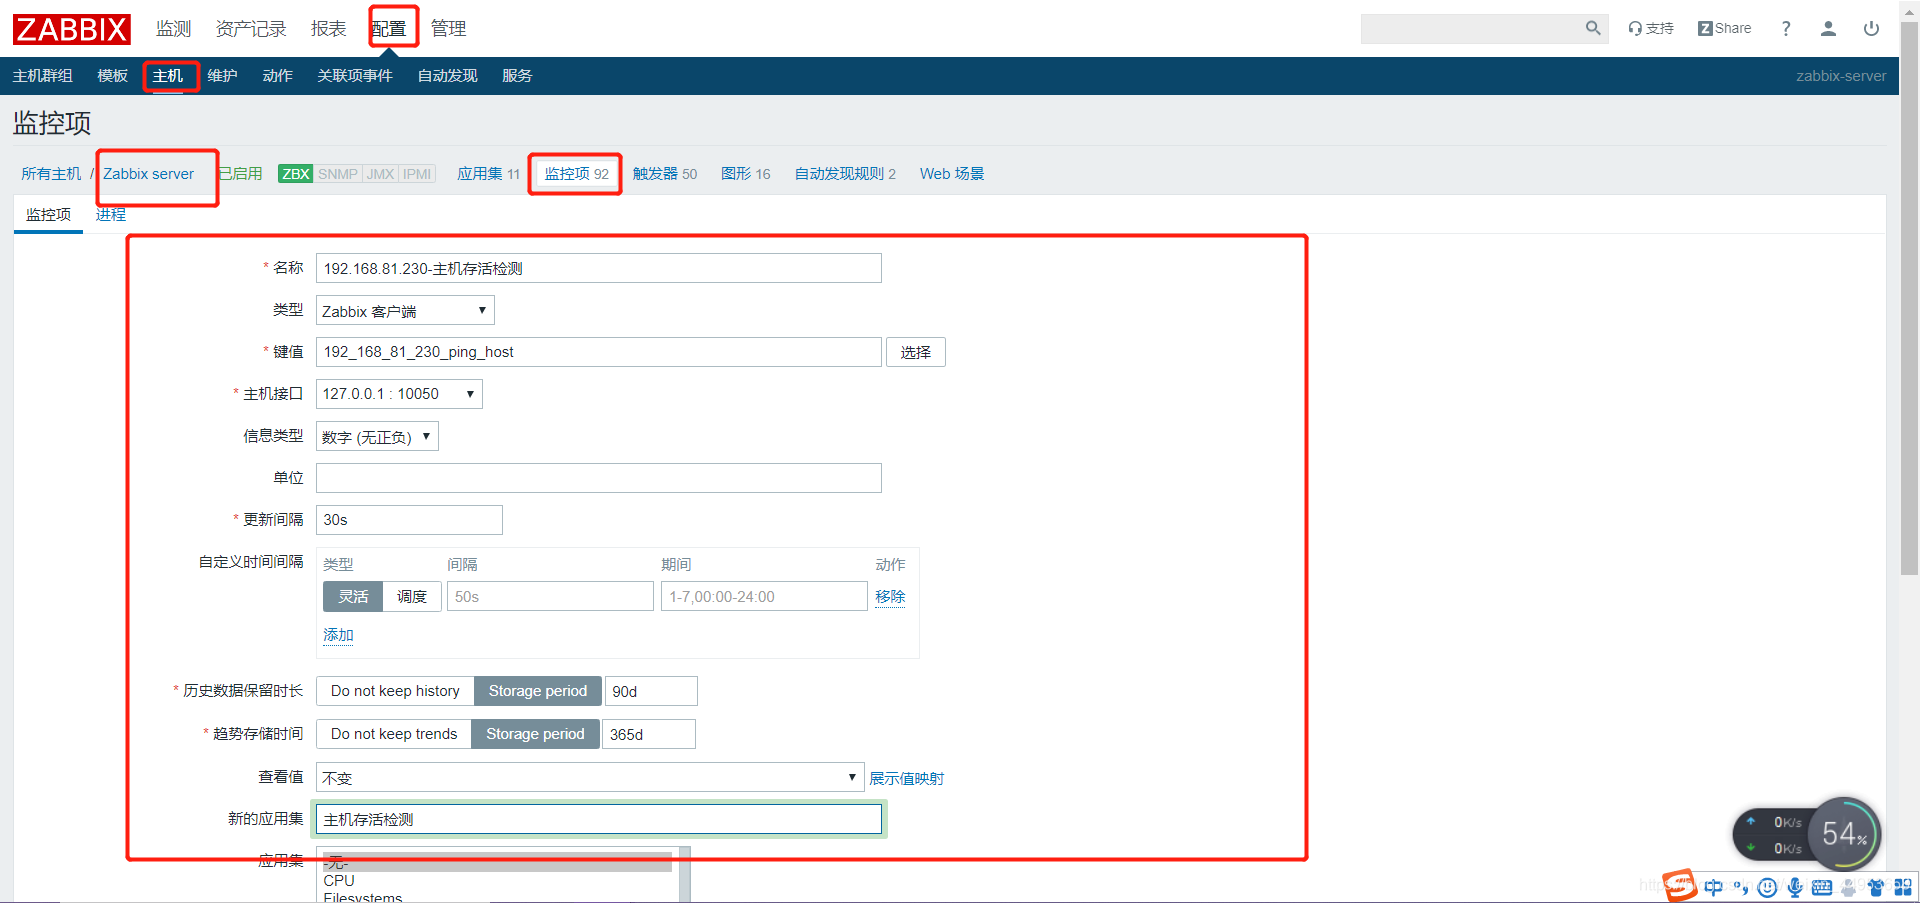
Task: Open the user profile icon
Action: point(1828,28)
